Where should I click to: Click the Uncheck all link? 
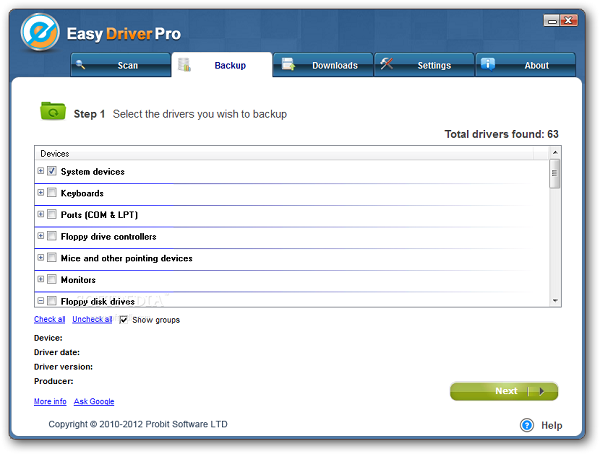[92, 319]
